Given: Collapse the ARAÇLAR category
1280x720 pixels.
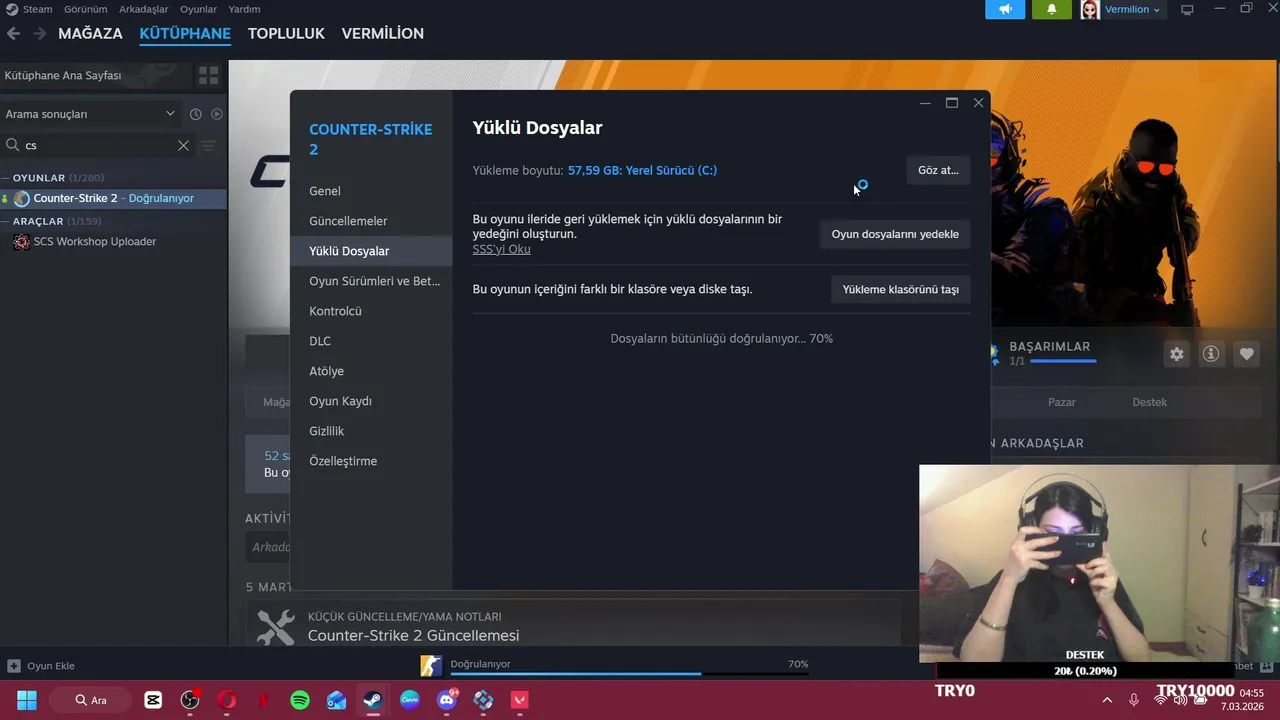Looking at the screenshot, I should click(x=6, y=221).
